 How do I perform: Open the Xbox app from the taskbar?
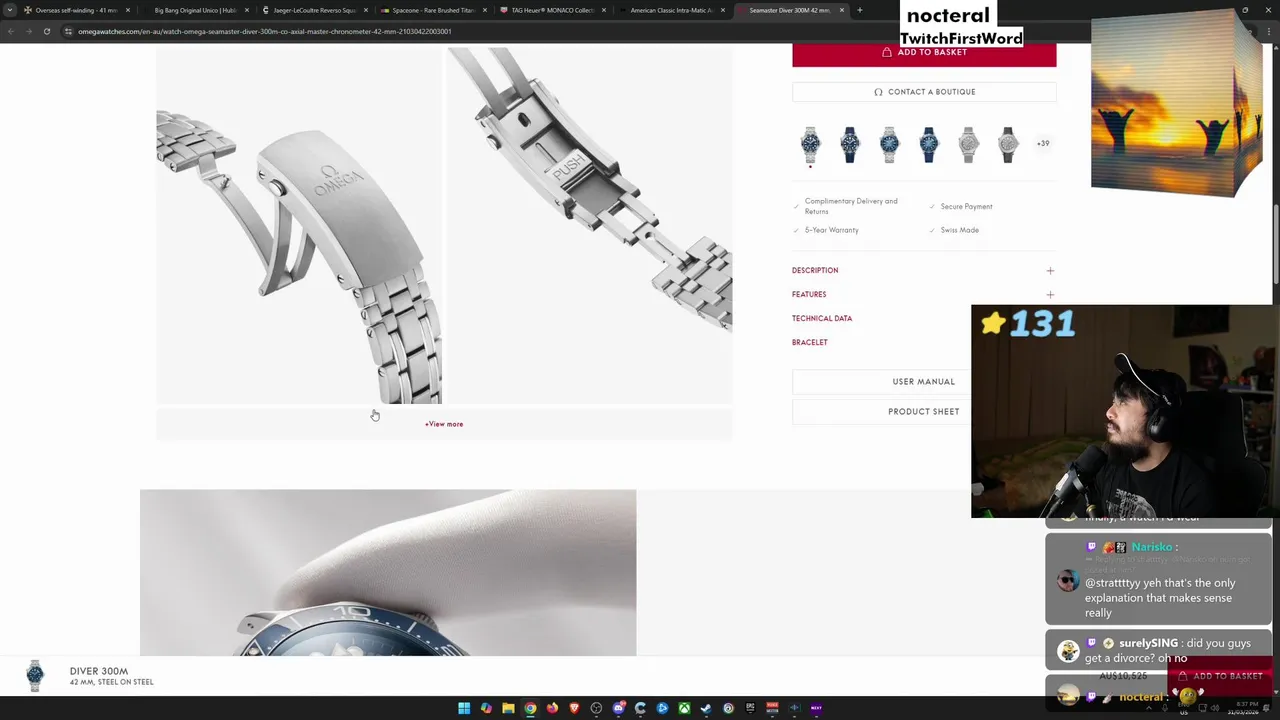(684, 708)
